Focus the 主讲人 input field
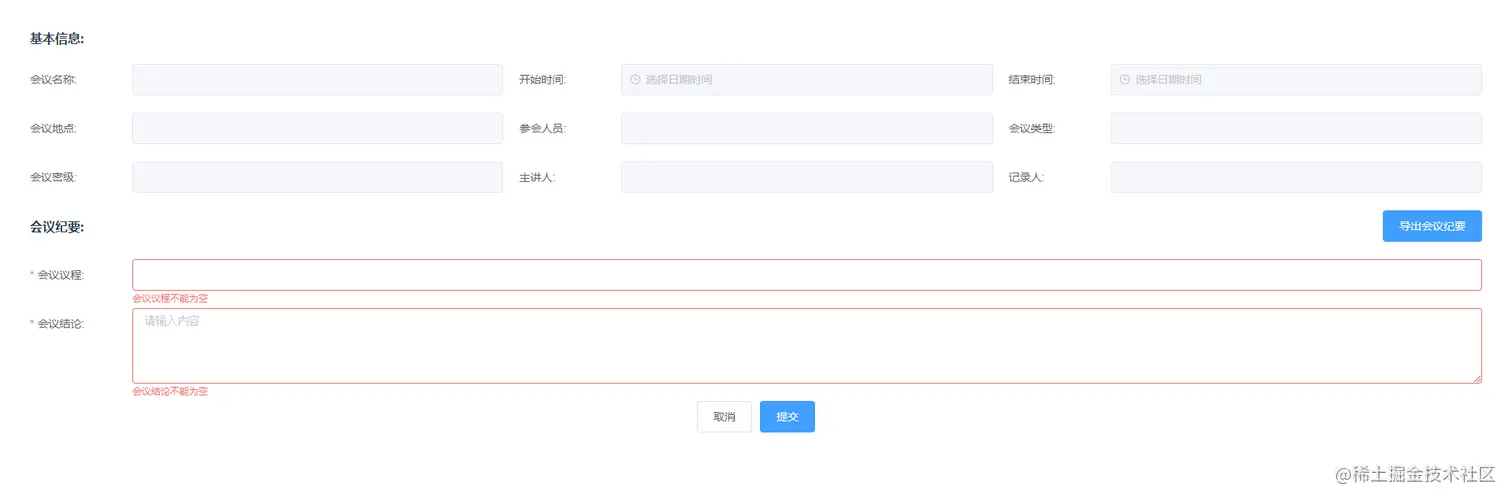The height and width of the screenshot is (501, 1512). coord(806,177)
